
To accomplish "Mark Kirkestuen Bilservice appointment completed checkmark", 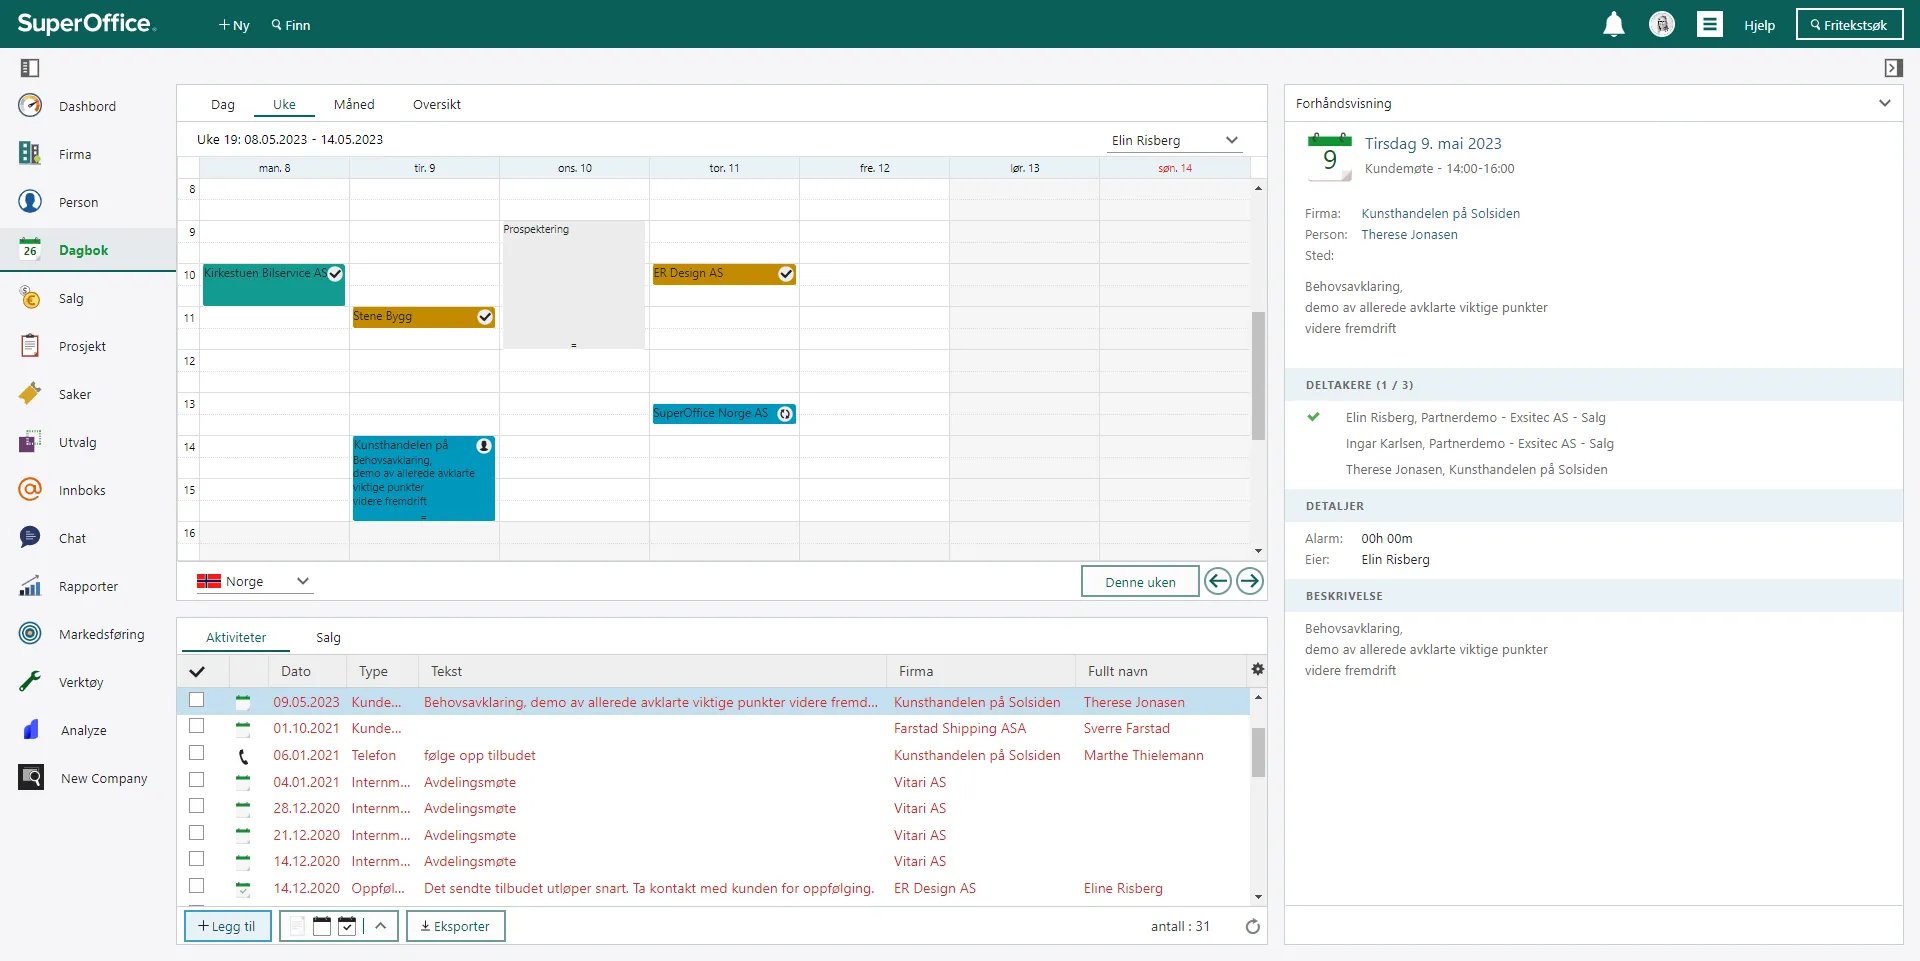I will (x=335, y=273).
